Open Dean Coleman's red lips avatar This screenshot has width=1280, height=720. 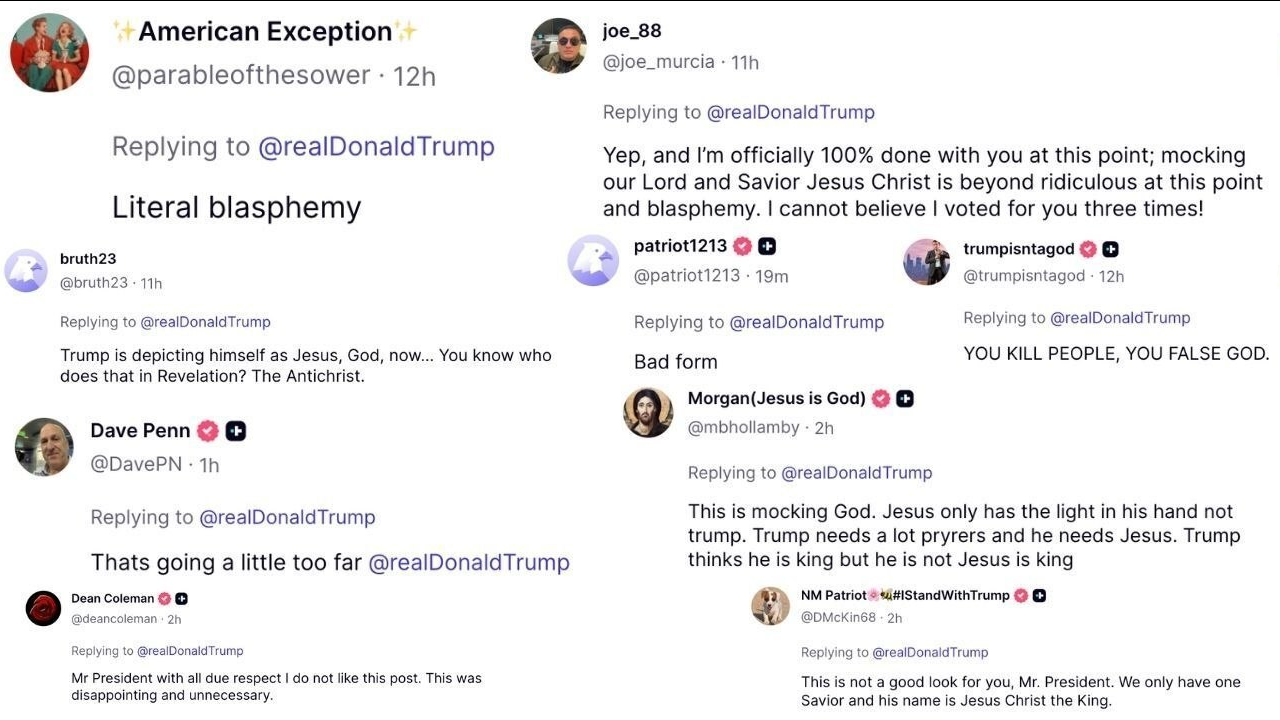point(43,608)
